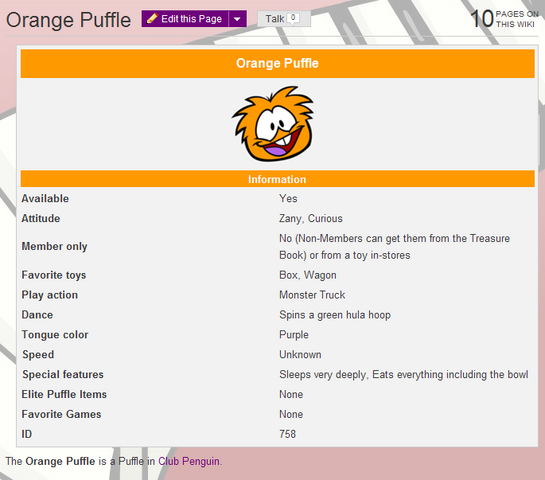
Task: Click the Treasure Book non-members text
Action: pos(394,247)
